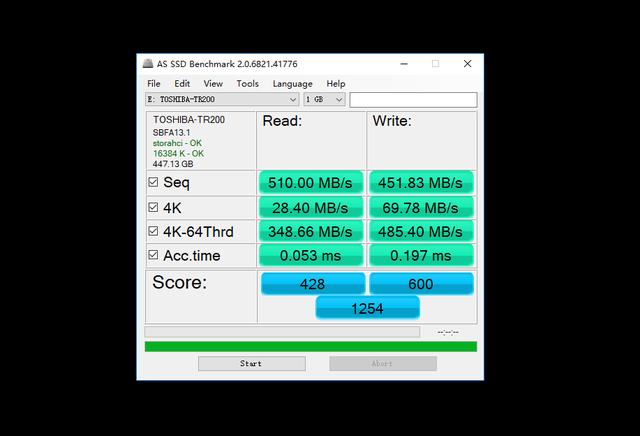Viewport: 640px width, 436px height.
Task: Click the read score 428
Action: coord(313,284)
